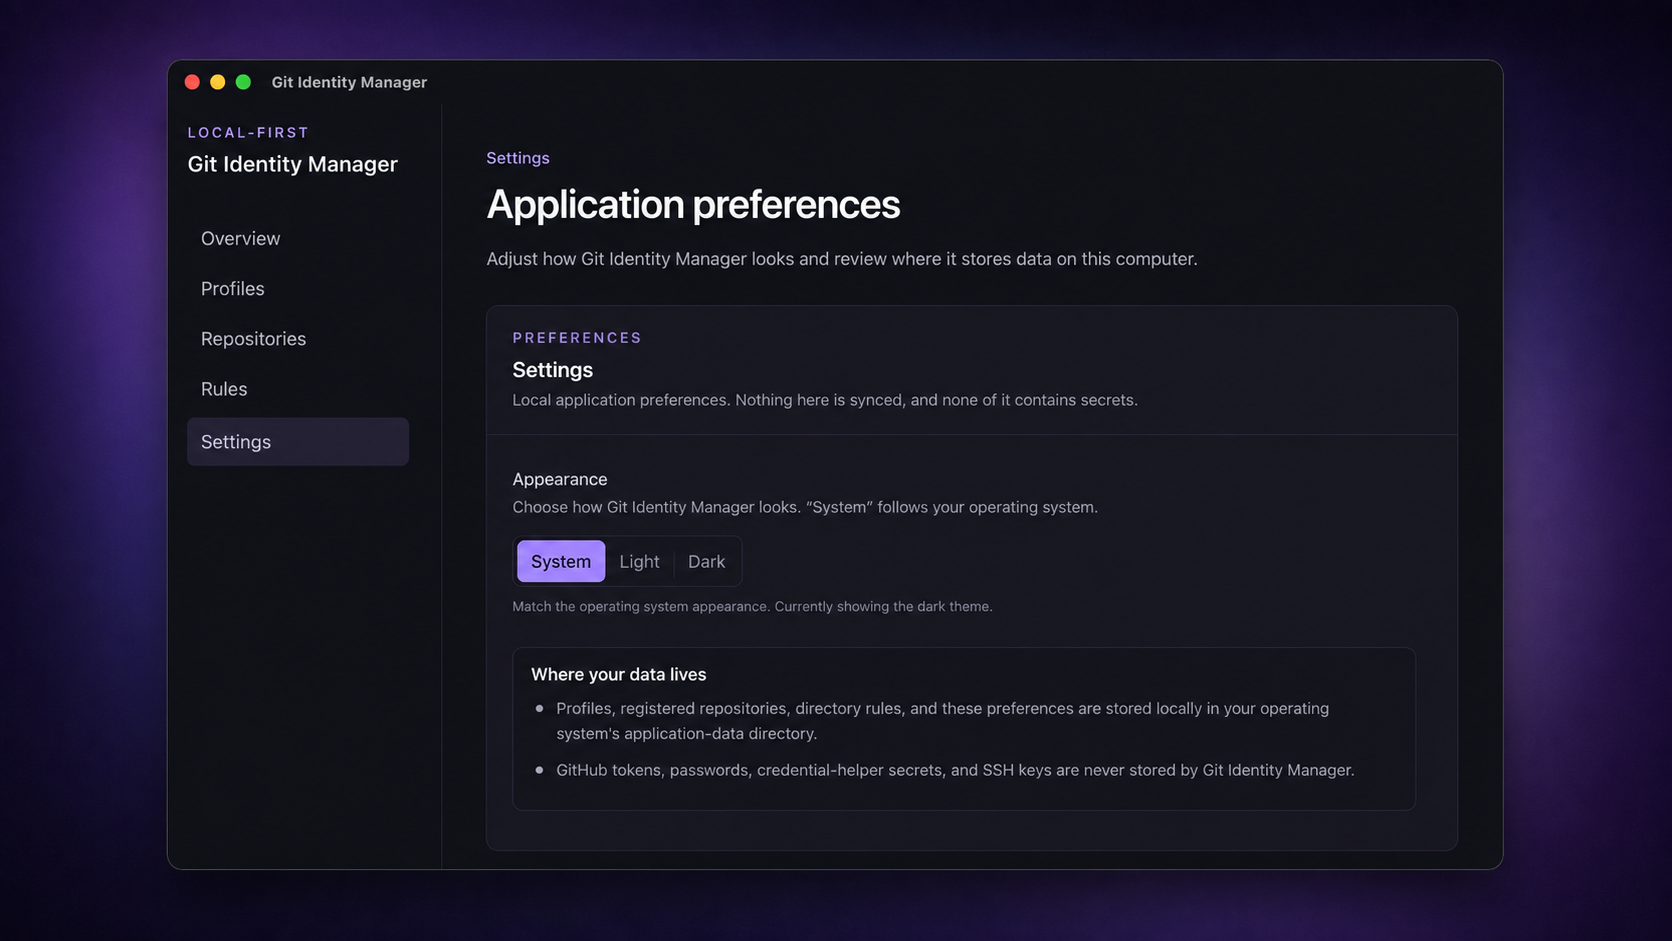Viewport: 1672px width, 941px height.
Task: Click the 'Where your data lives' heading
Action: tap(618, 674)
